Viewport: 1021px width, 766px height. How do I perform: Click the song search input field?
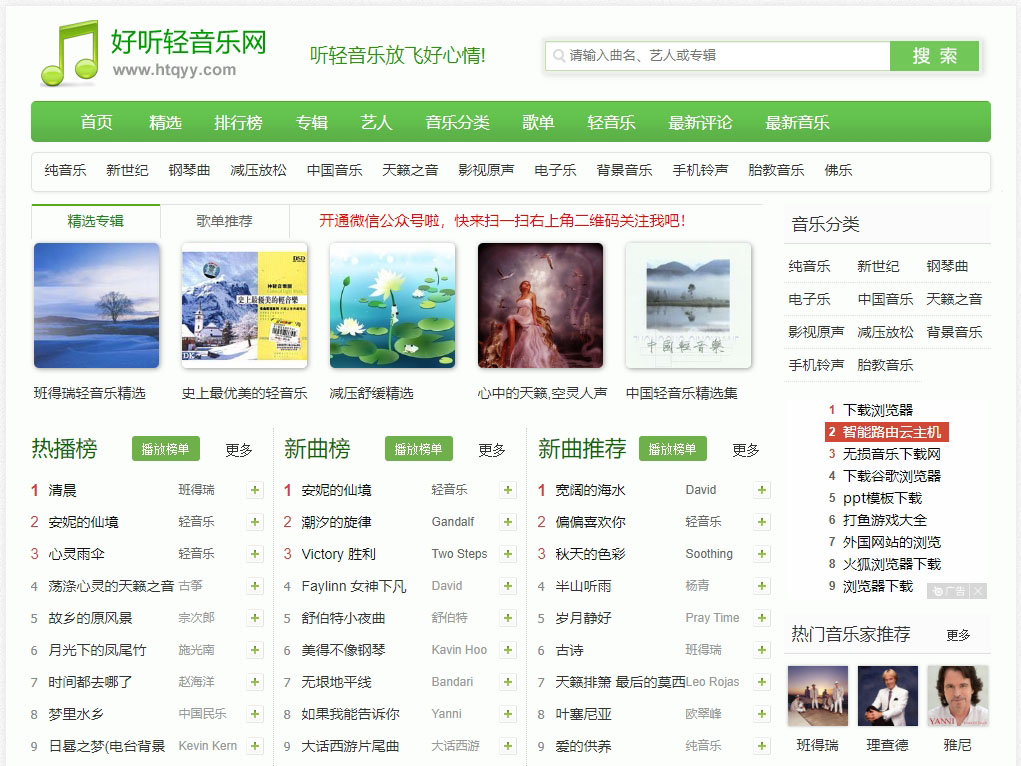click(x=717, y=56)
